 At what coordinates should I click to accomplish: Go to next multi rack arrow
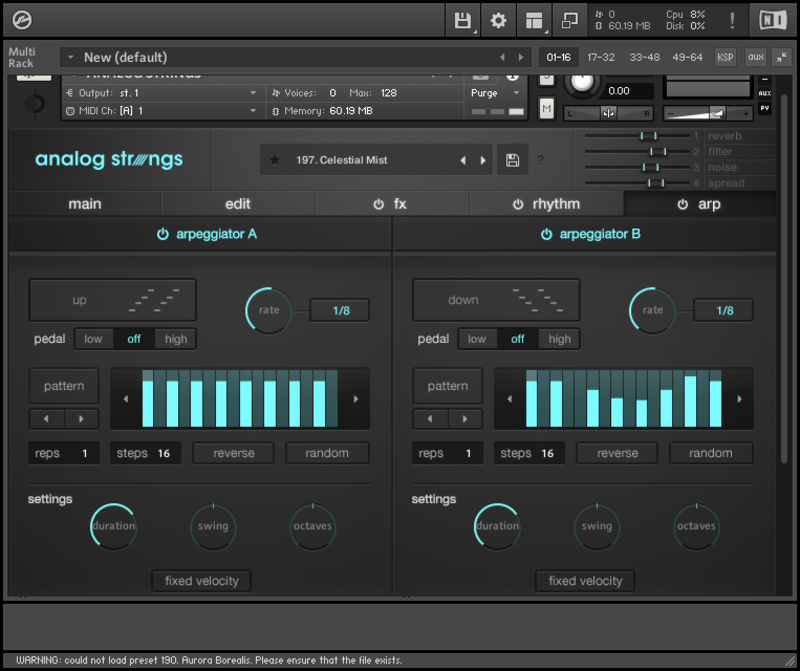coord(520,57)
